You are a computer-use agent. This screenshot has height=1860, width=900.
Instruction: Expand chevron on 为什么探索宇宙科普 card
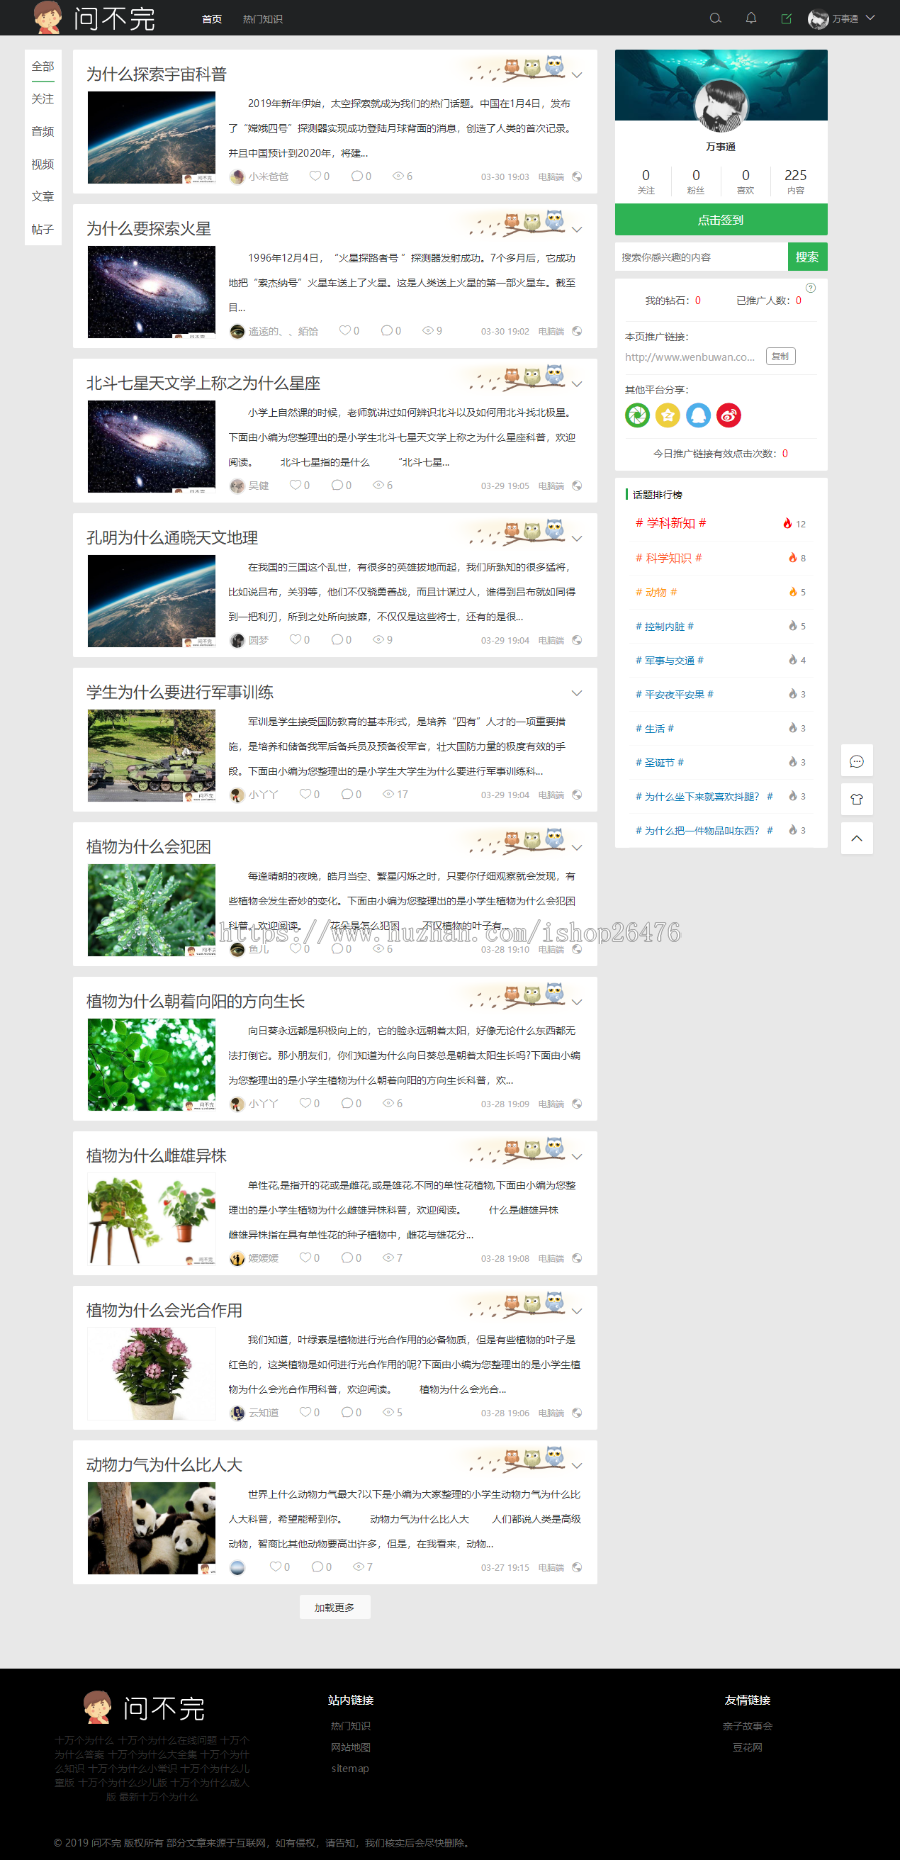tap(577, 75)
